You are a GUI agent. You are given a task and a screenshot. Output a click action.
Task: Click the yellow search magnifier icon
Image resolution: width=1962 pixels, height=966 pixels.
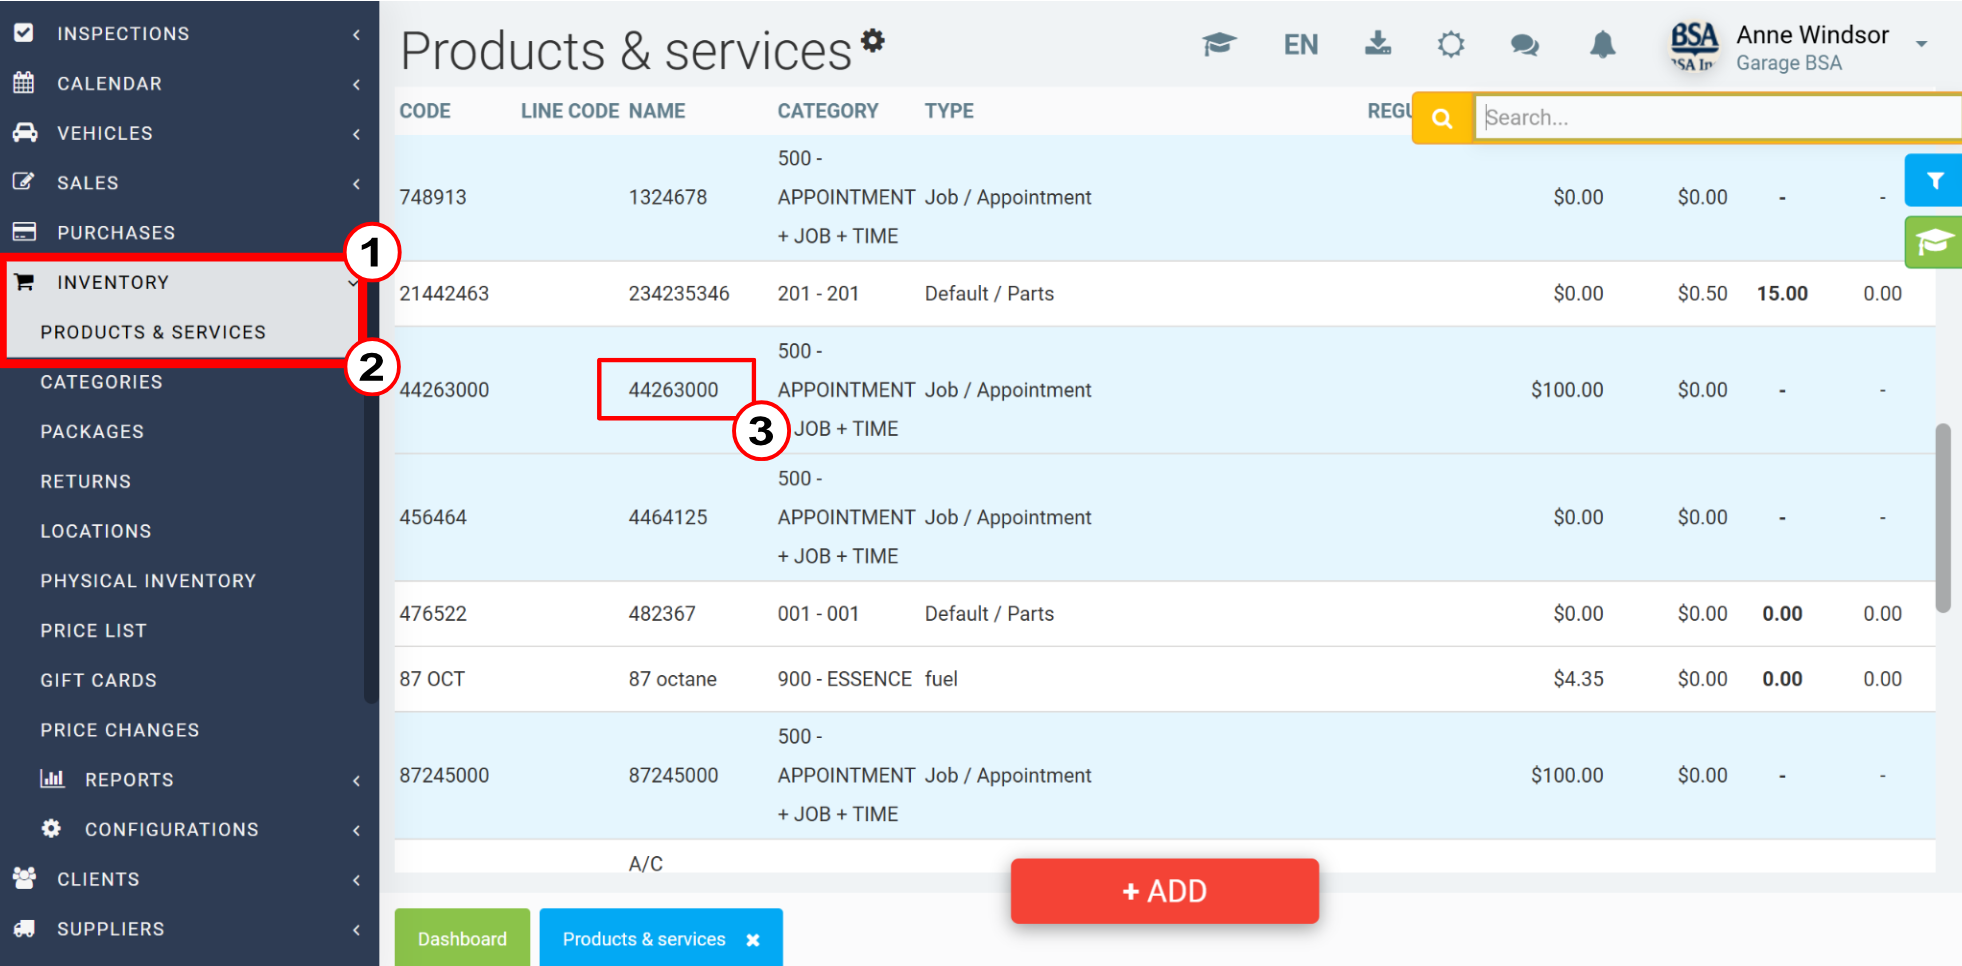(1442, 118)
